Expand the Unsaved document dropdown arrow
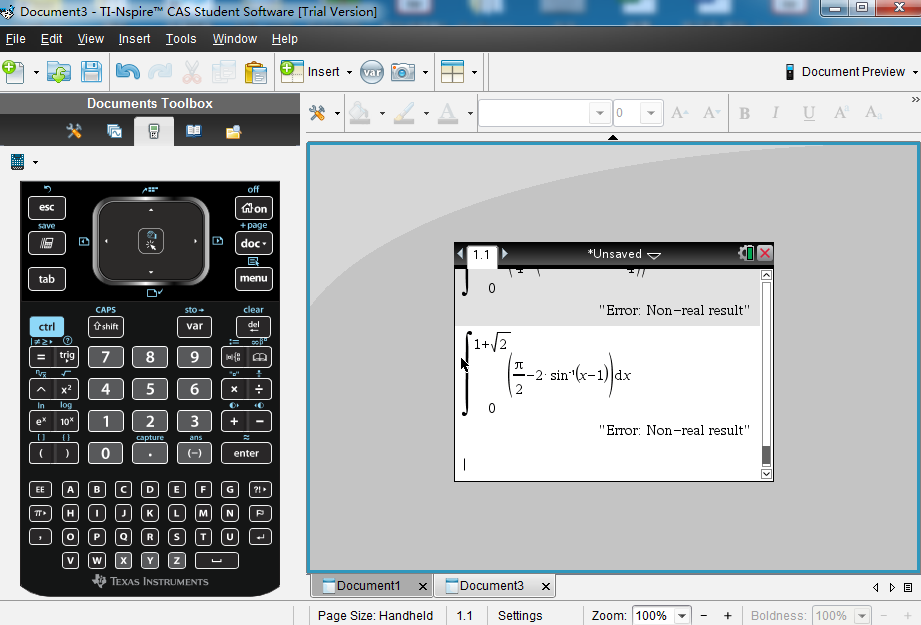The image size is (921, 625). pyautogui.click(x=654, y=255)
